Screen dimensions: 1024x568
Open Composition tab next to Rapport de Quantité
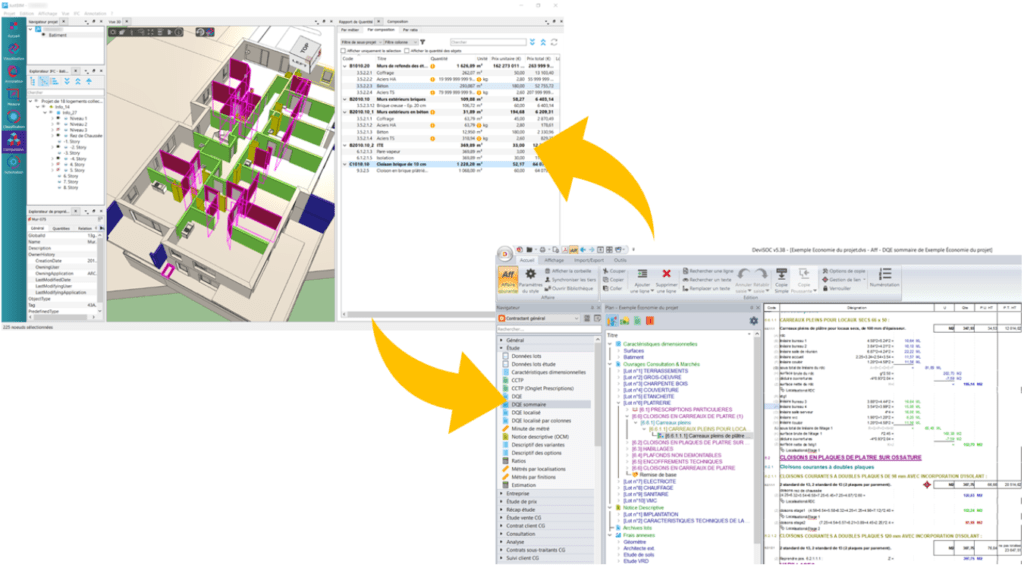[x=397, y=22]
